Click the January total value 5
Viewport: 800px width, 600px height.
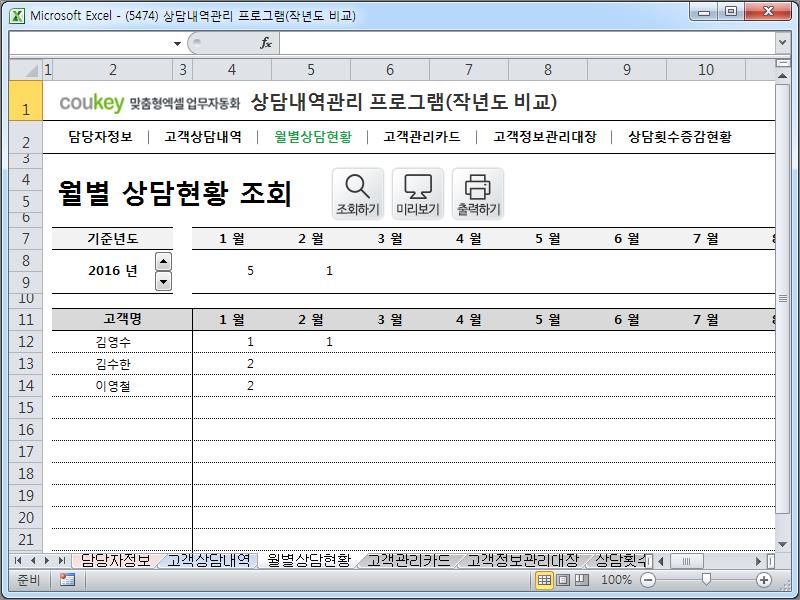pyautogui.click(x=250, y=270)
